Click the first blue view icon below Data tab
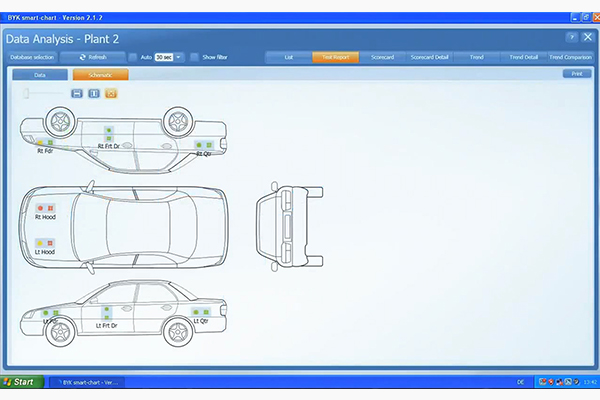Screen dimensions: 600x400 [77, 93]
